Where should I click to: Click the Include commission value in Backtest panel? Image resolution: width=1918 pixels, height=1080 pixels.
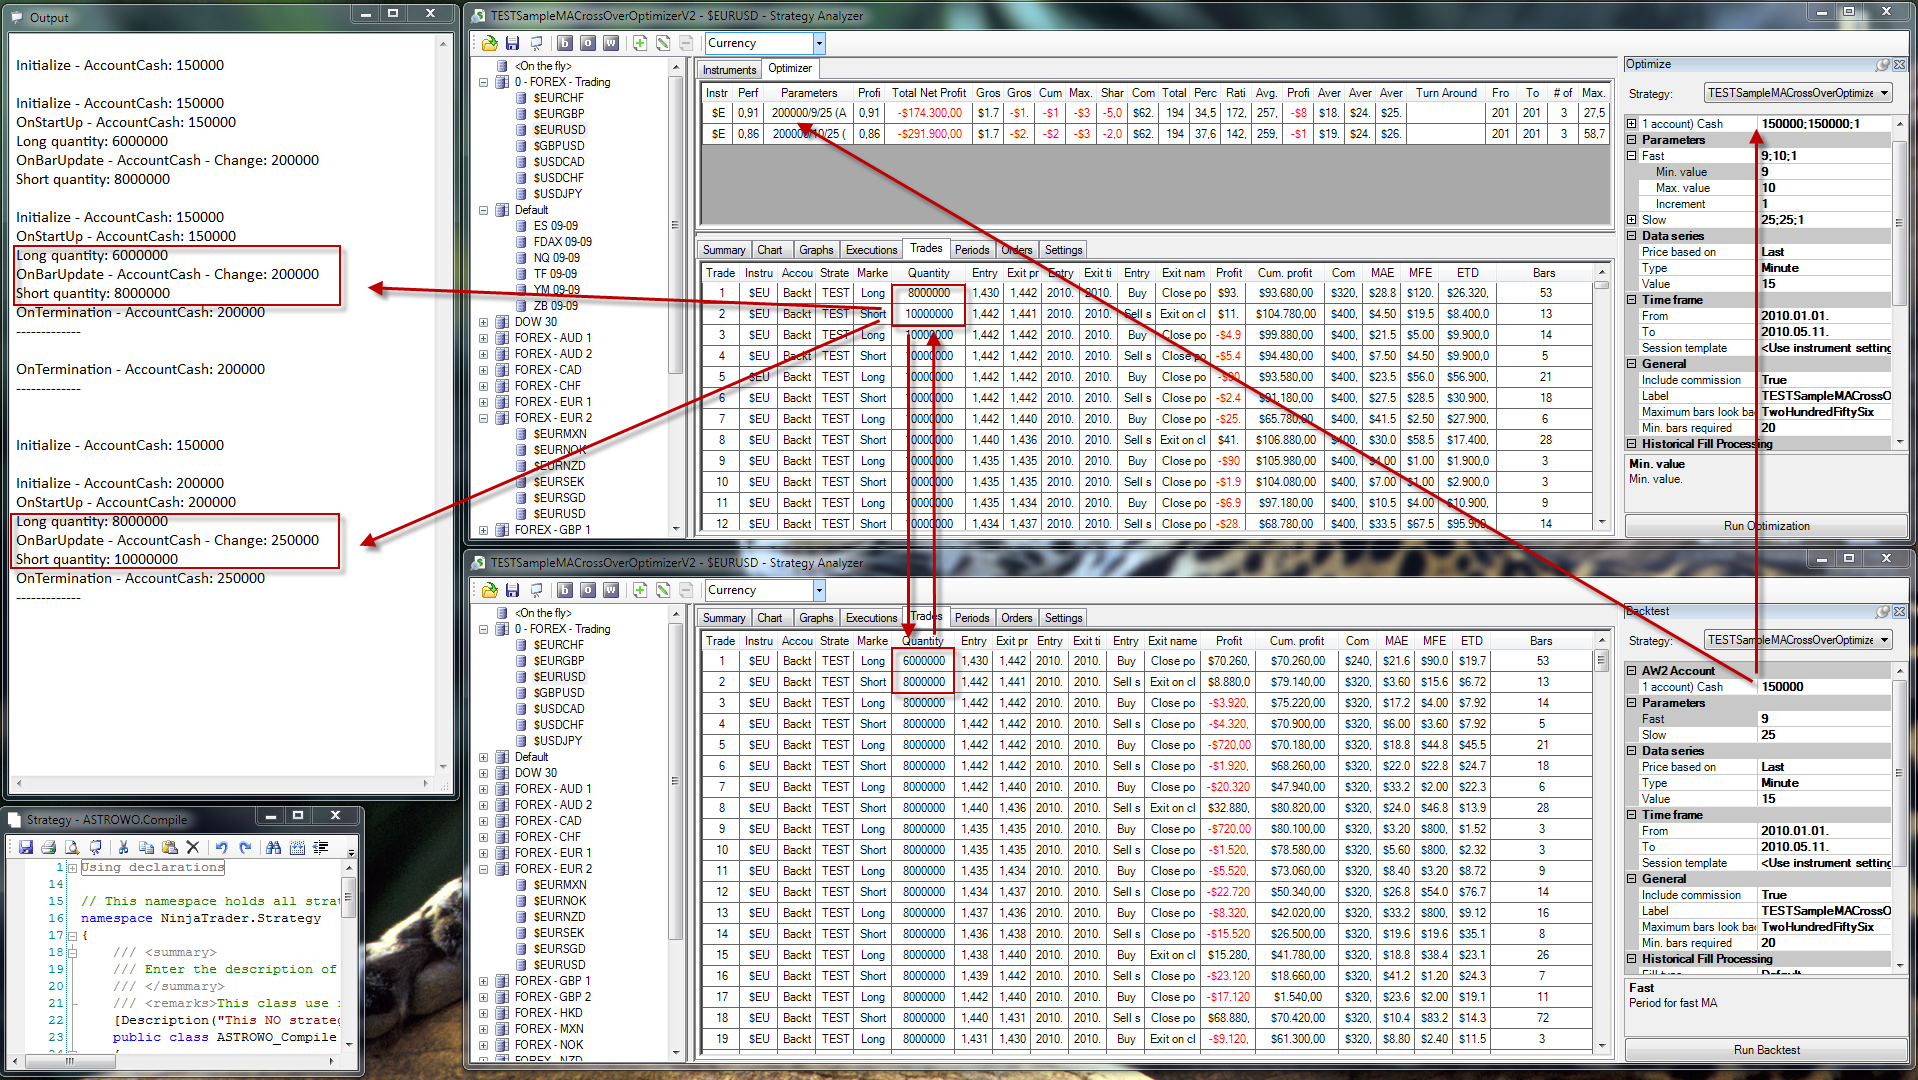pos(1824,895)
